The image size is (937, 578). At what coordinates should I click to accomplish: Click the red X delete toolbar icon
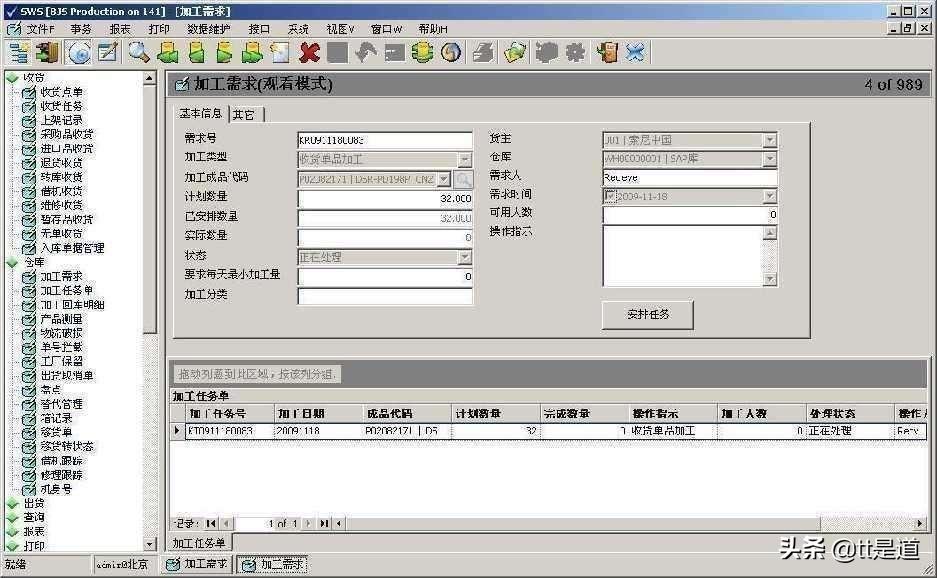[x=309, y=53]
